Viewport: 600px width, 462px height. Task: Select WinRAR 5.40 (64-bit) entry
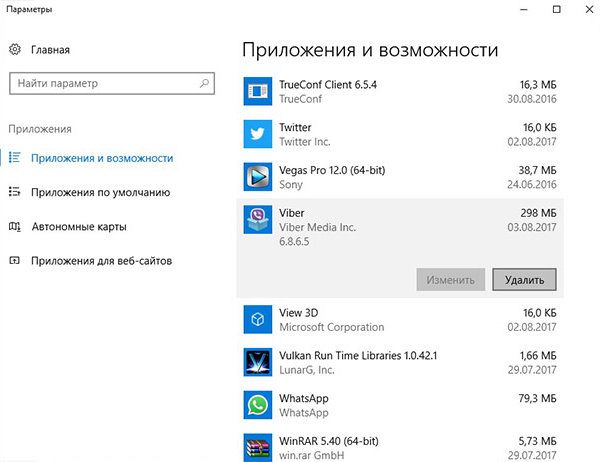coord(329,441)
